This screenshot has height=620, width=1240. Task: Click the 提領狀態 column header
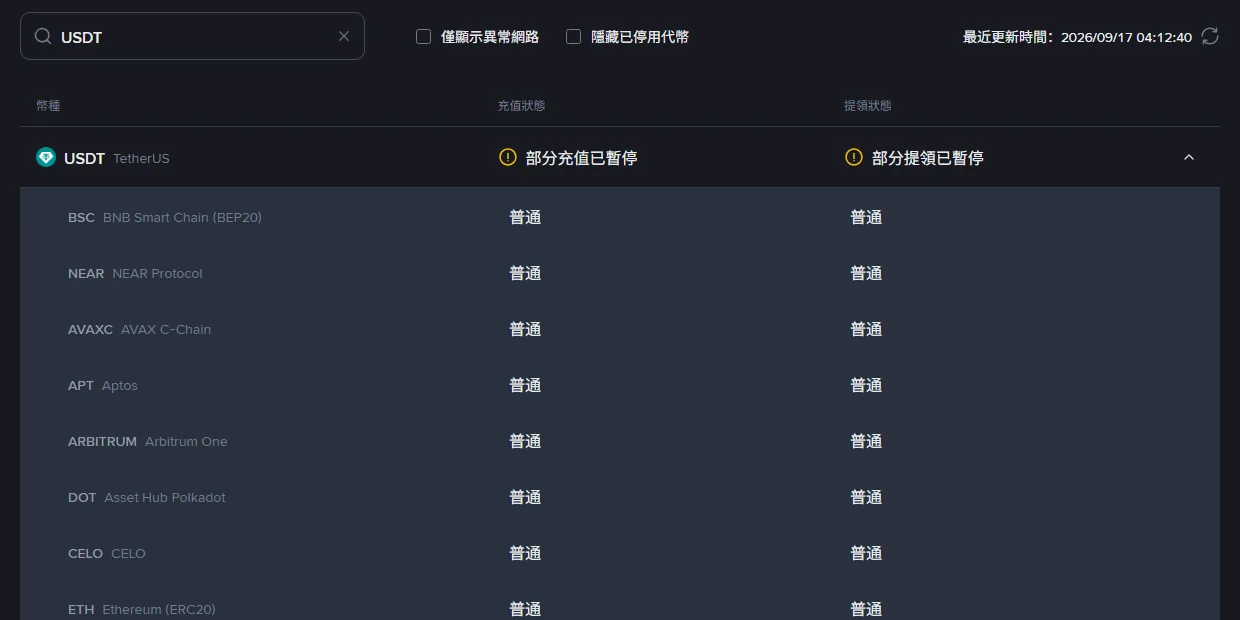pos(867,105)
